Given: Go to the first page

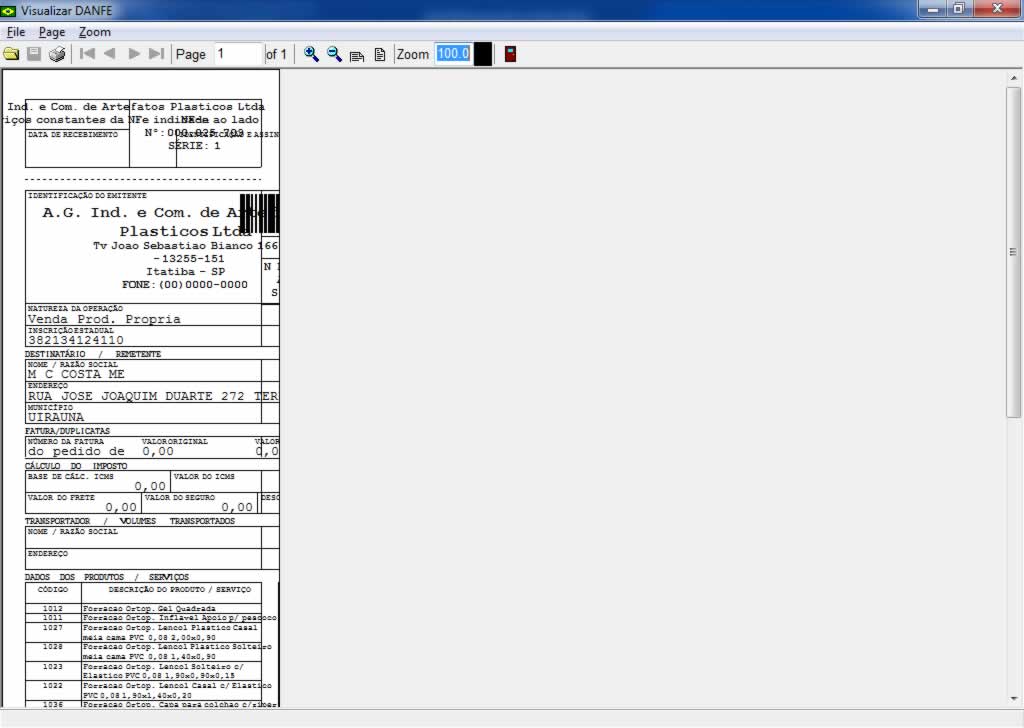Looking at the screenshot, I should point(87,54).
